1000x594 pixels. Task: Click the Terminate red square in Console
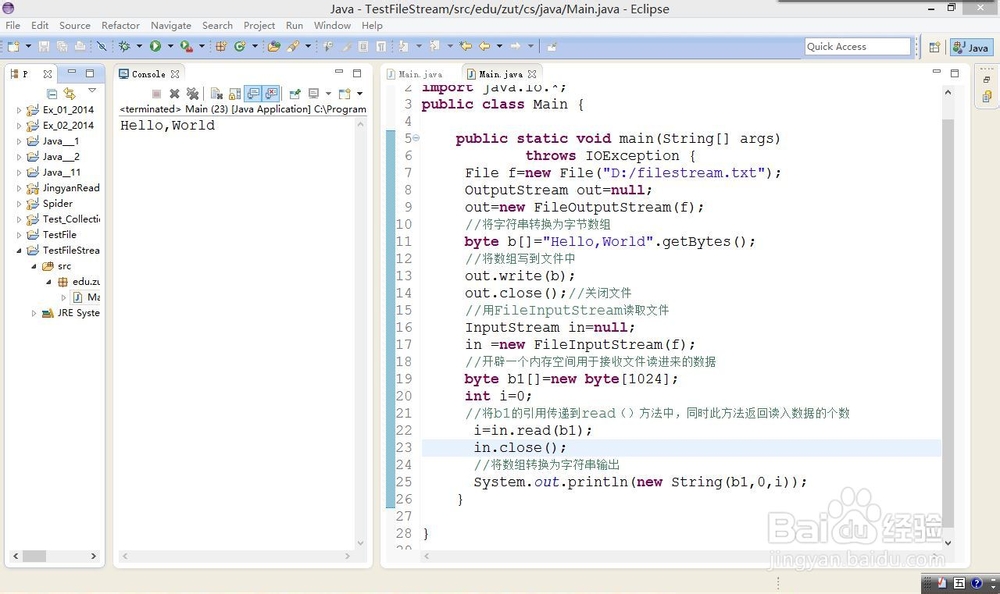pyautogui.click(x=156, y=94)
